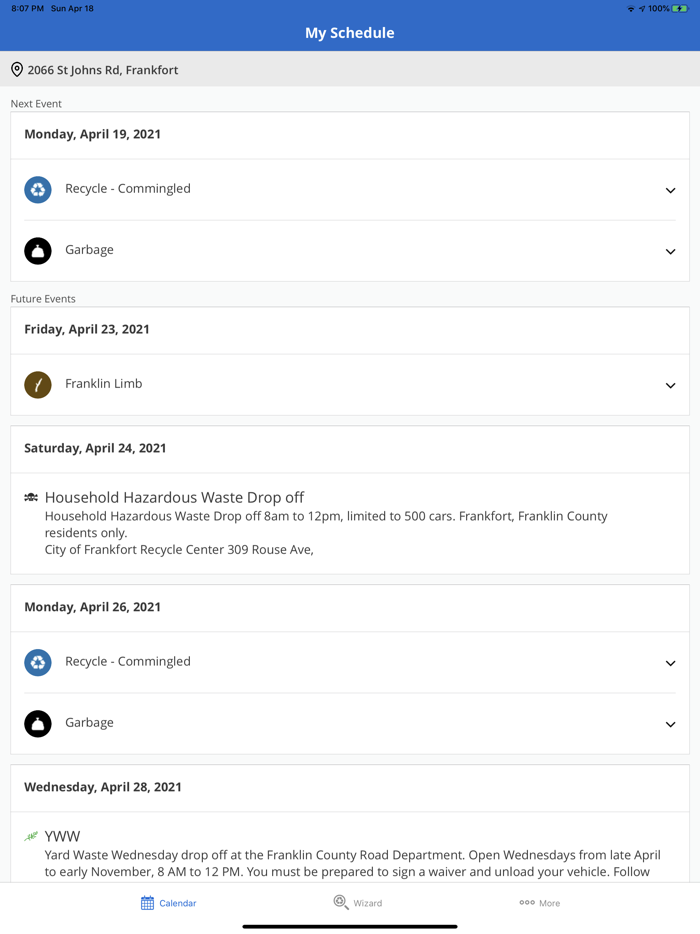Open the Wizard tab
The image size is (700, 934).
(x=358, y=903)
